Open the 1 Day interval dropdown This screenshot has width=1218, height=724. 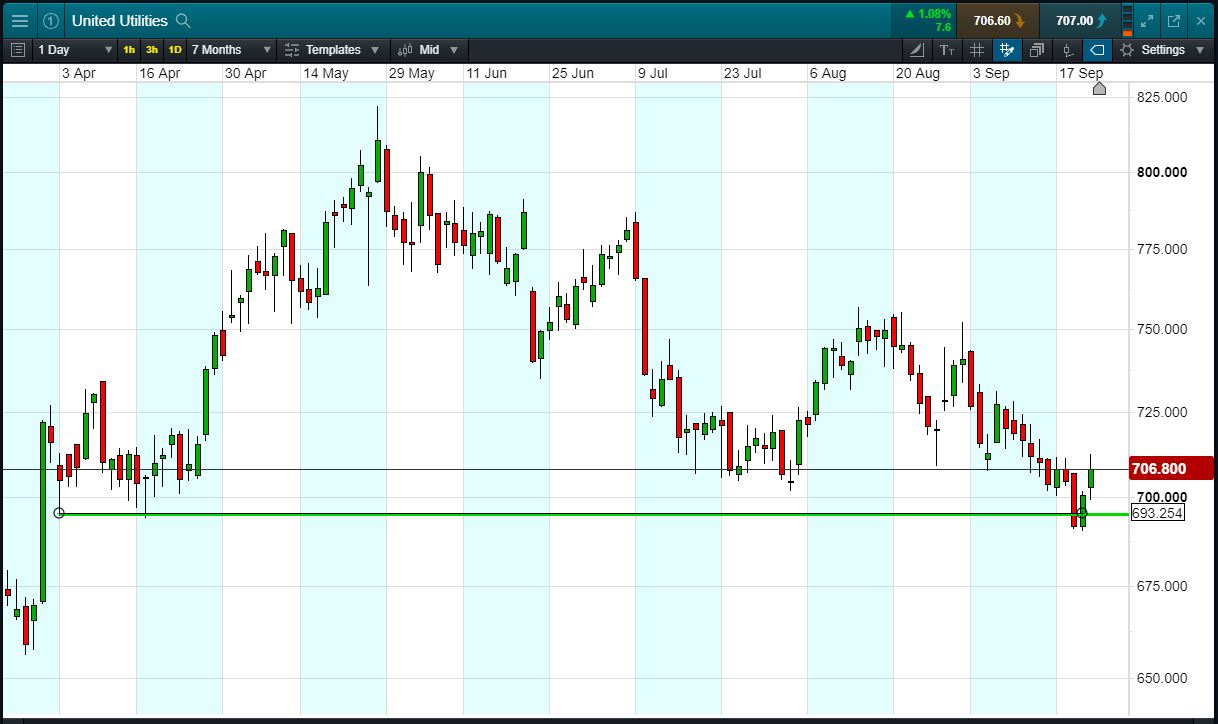[75, 49]
